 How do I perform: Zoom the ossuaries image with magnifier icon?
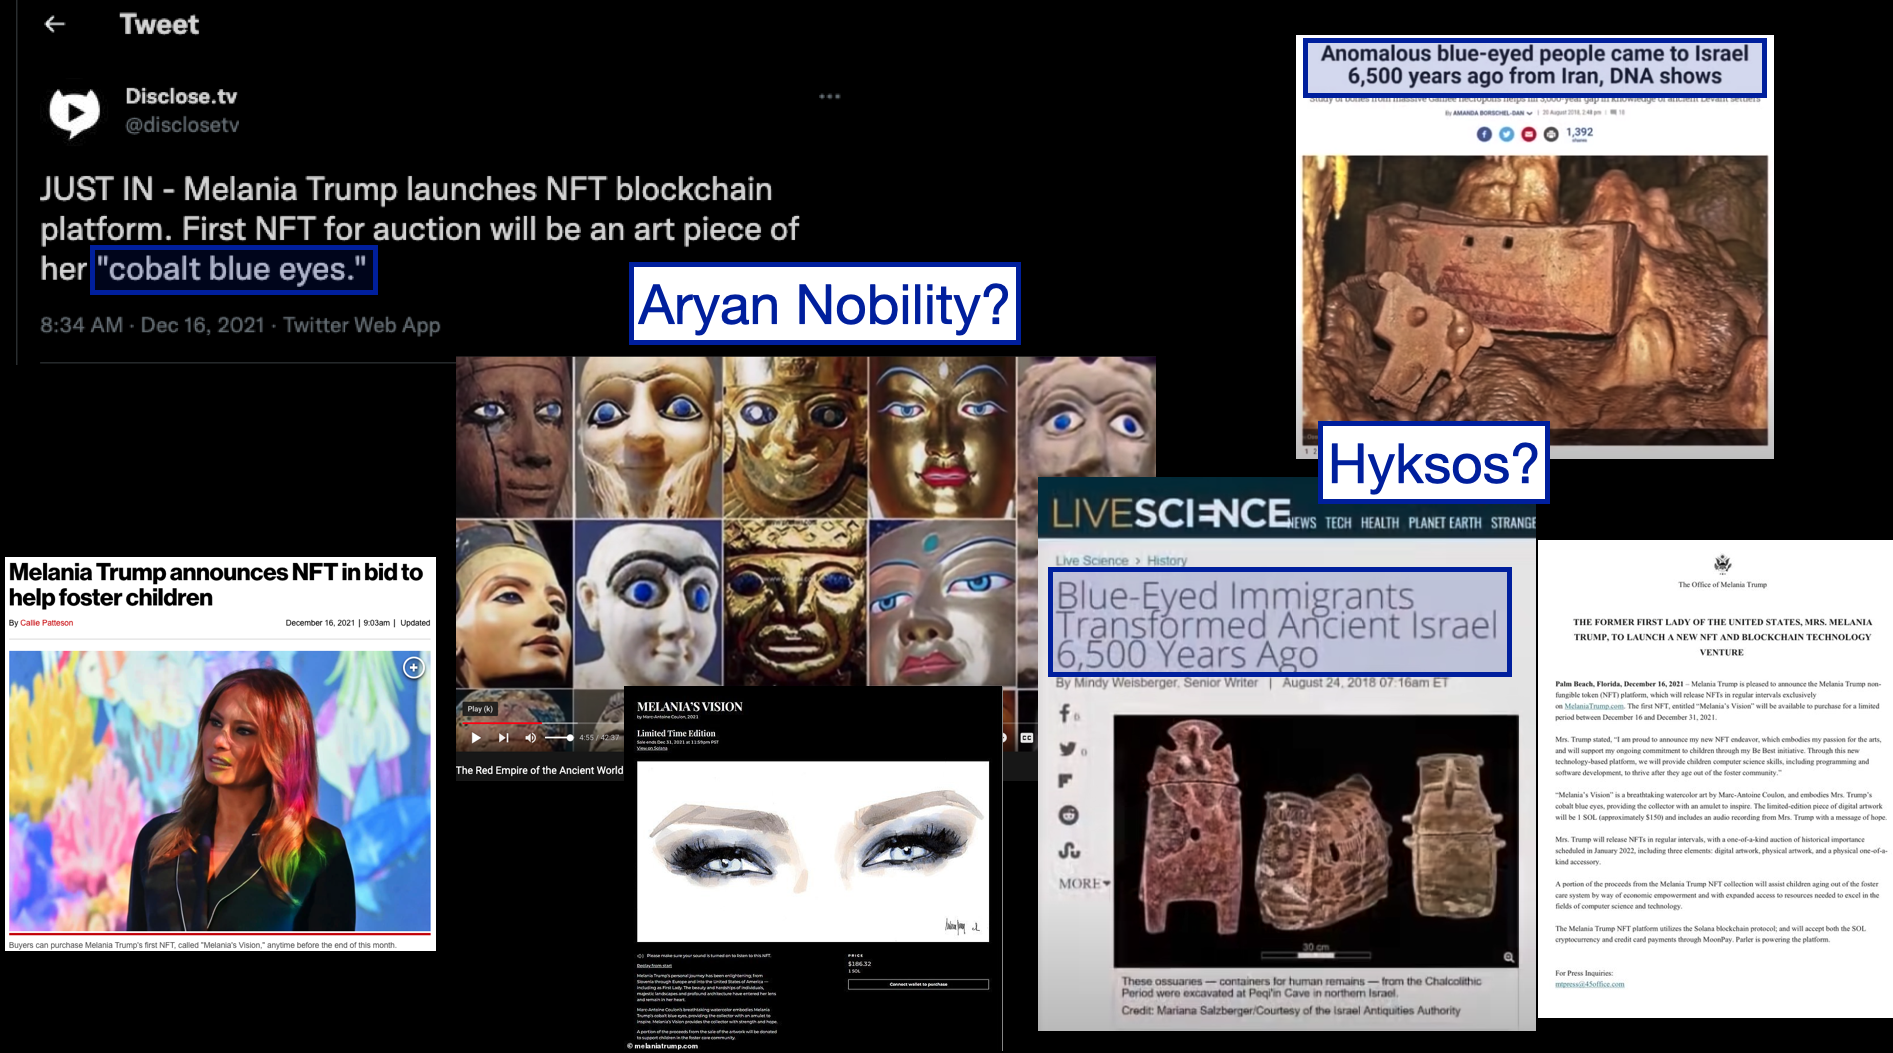[1508, 957]
